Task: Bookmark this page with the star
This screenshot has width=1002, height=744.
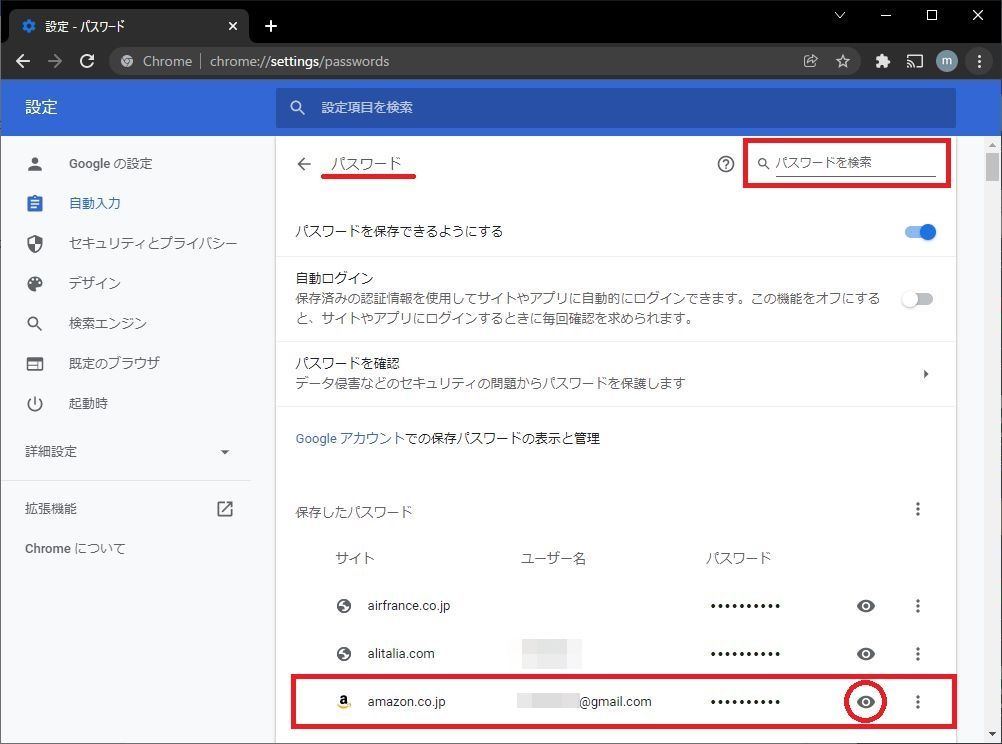Action: click(x=843, y=61)
